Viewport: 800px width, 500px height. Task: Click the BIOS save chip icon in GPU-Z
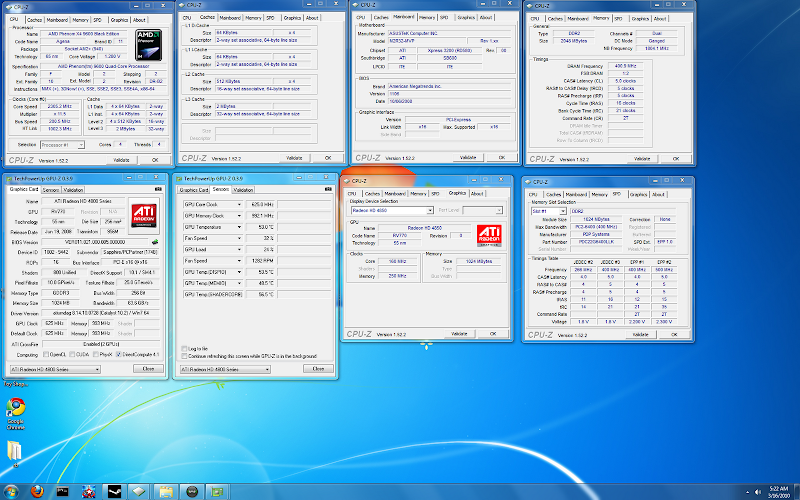click(x=154, y=242)
